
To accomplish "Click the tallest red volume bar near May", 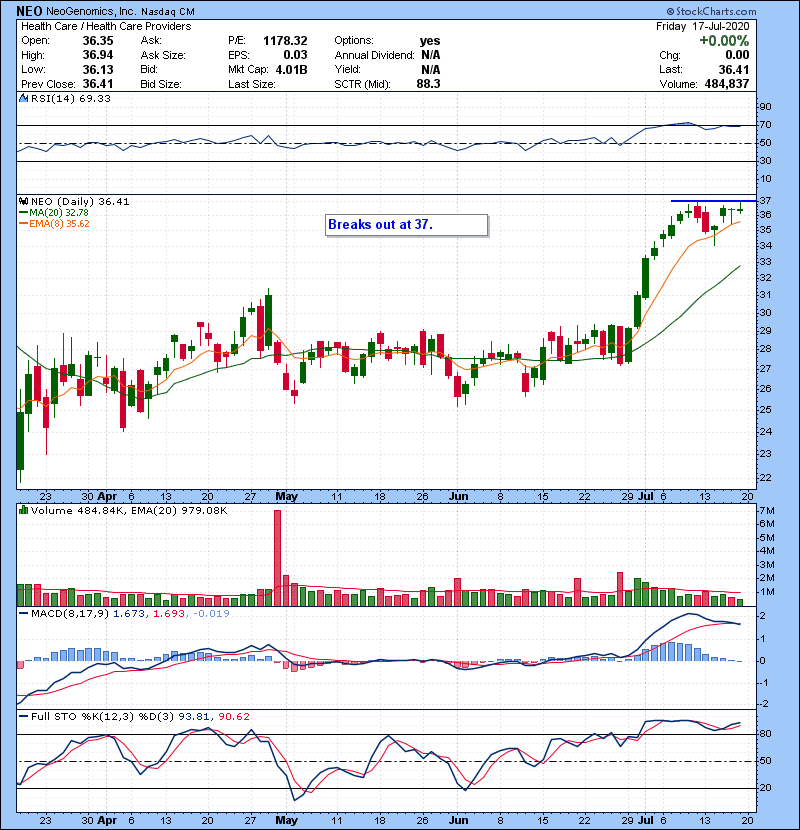I will click(x=277, y=558).
